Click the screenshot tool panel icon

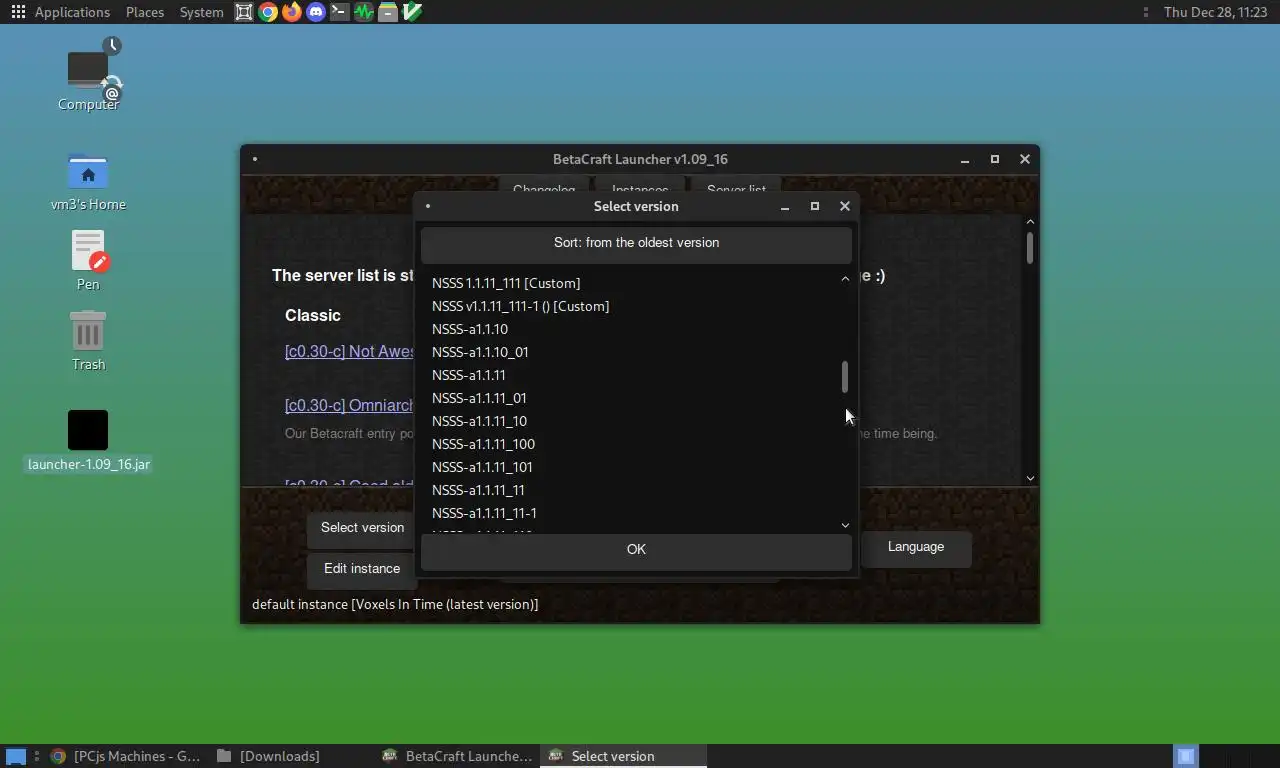click(x=243, y=12)
